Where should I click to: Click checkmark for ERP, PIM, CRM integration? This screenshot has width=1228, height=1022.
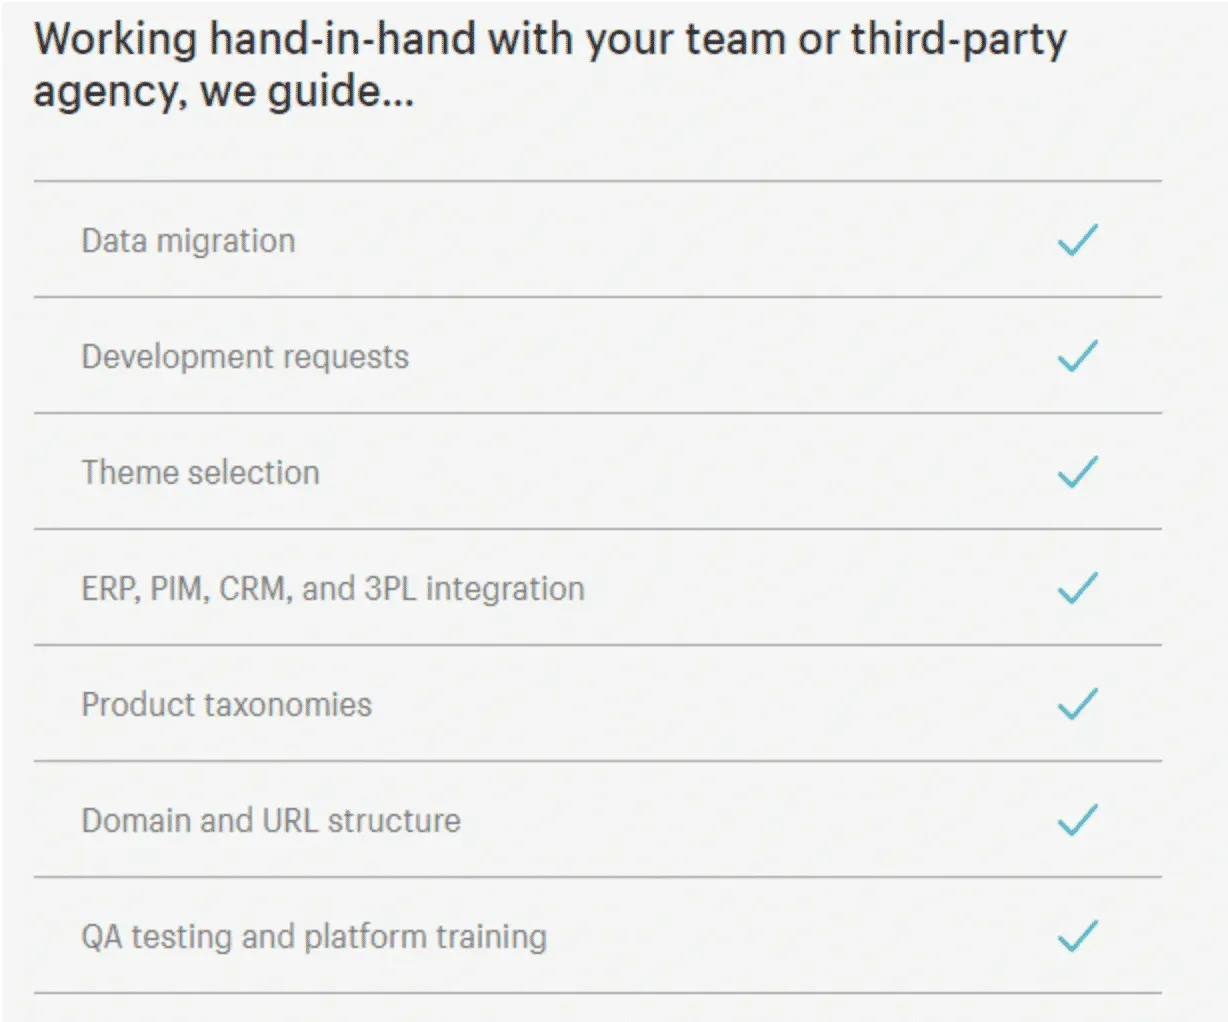tap(1078, 588)
